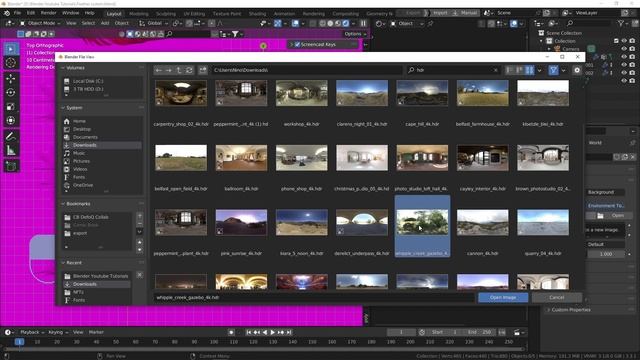Screen dimensions: 640x360
Task: Open the Object Mode dropdown
Action: click(x=40, y=23)
